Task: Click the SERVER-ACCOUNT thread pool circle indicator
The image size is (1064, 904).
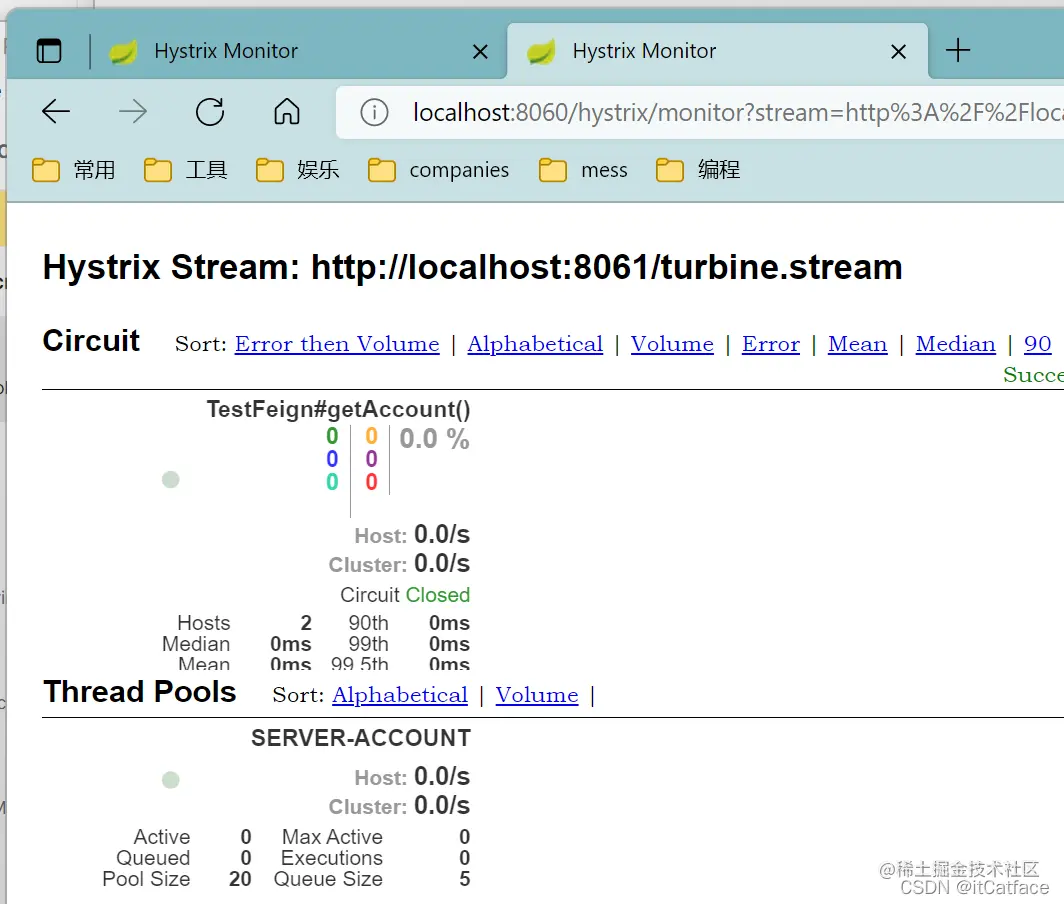Action: pos(171,780)
